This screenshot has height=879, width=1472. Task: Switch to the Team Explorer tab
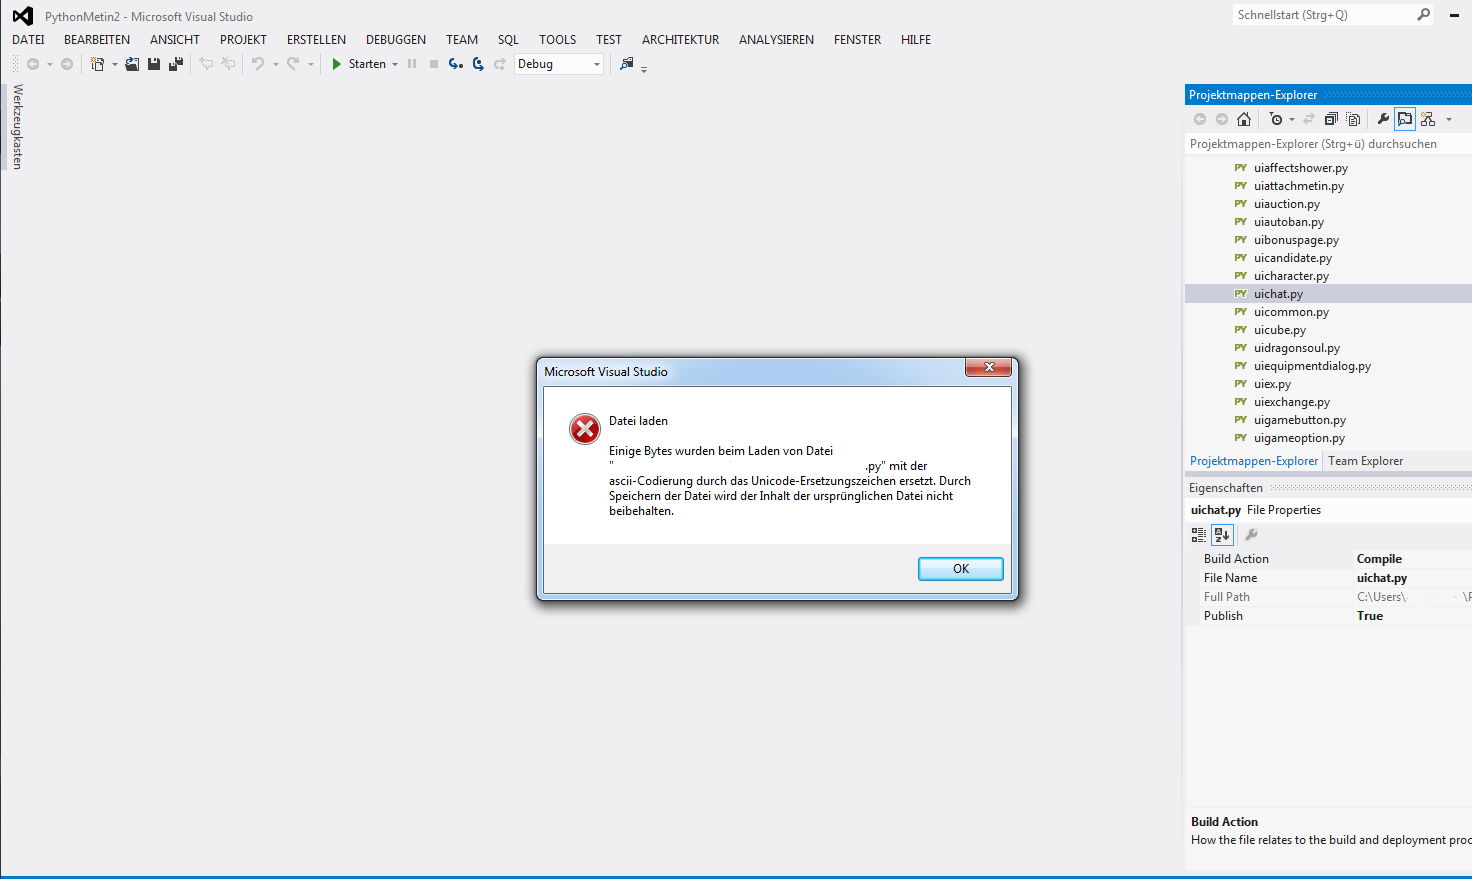pyautogui.click(x=1365, y=461)
